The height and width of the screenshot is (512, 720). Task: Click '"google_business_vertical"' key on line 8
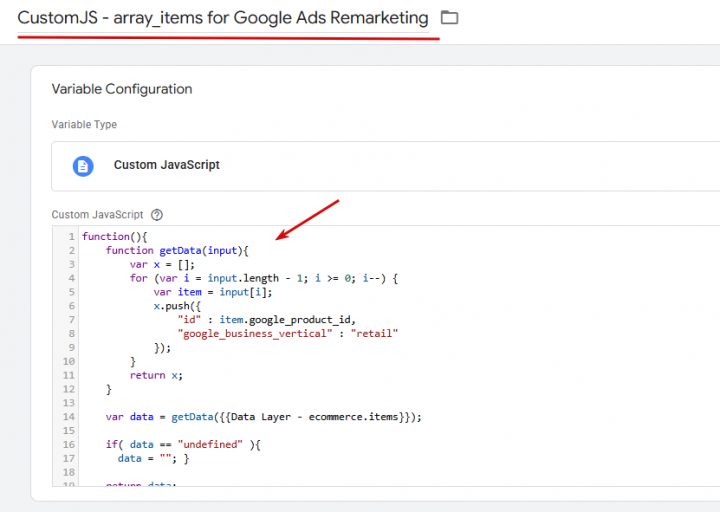254,333
